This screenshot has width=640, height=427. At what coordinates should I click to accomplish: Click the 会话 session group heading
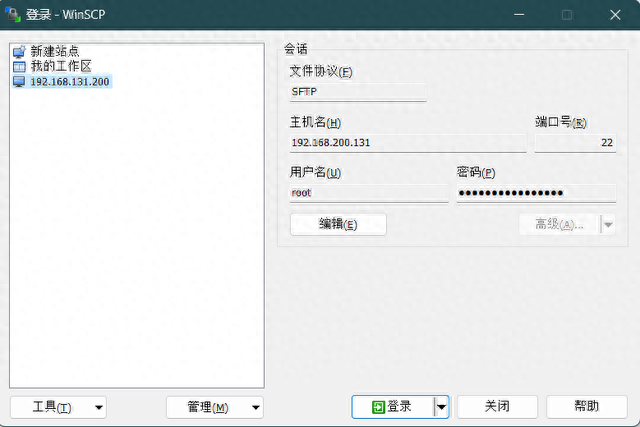(x=296, y=49)
